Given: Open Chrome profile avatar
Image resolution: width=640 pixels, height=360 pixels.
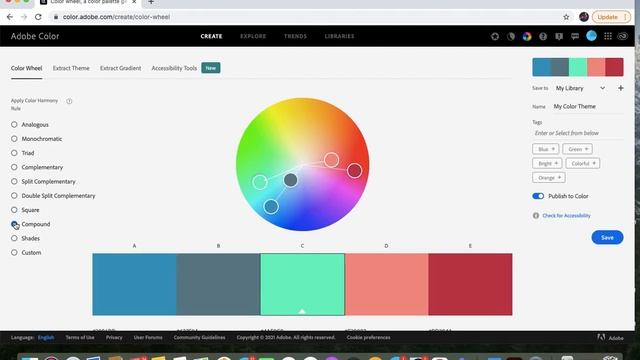Looking at the screenshot, I should pyautogui.click(x=584, y=17).
